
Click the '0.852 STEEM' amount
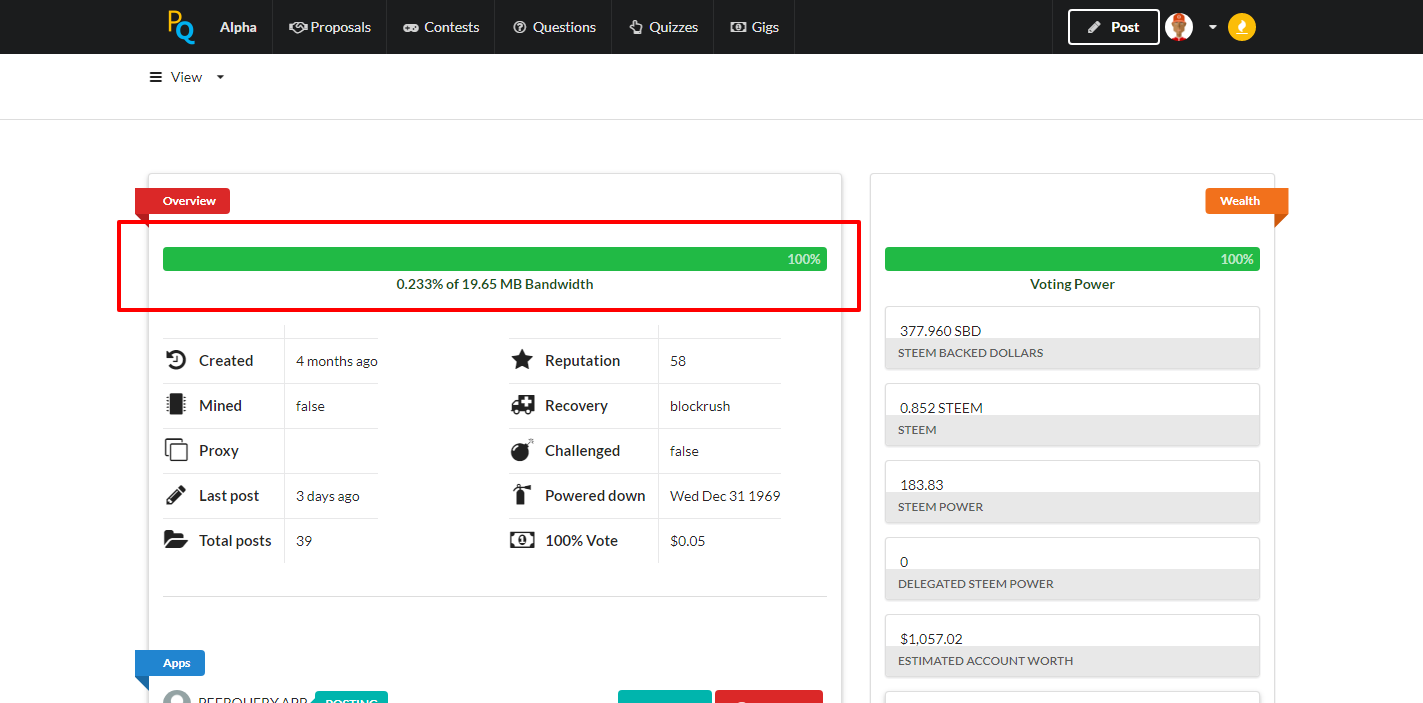pyautogui.click(x=941, y=407)
